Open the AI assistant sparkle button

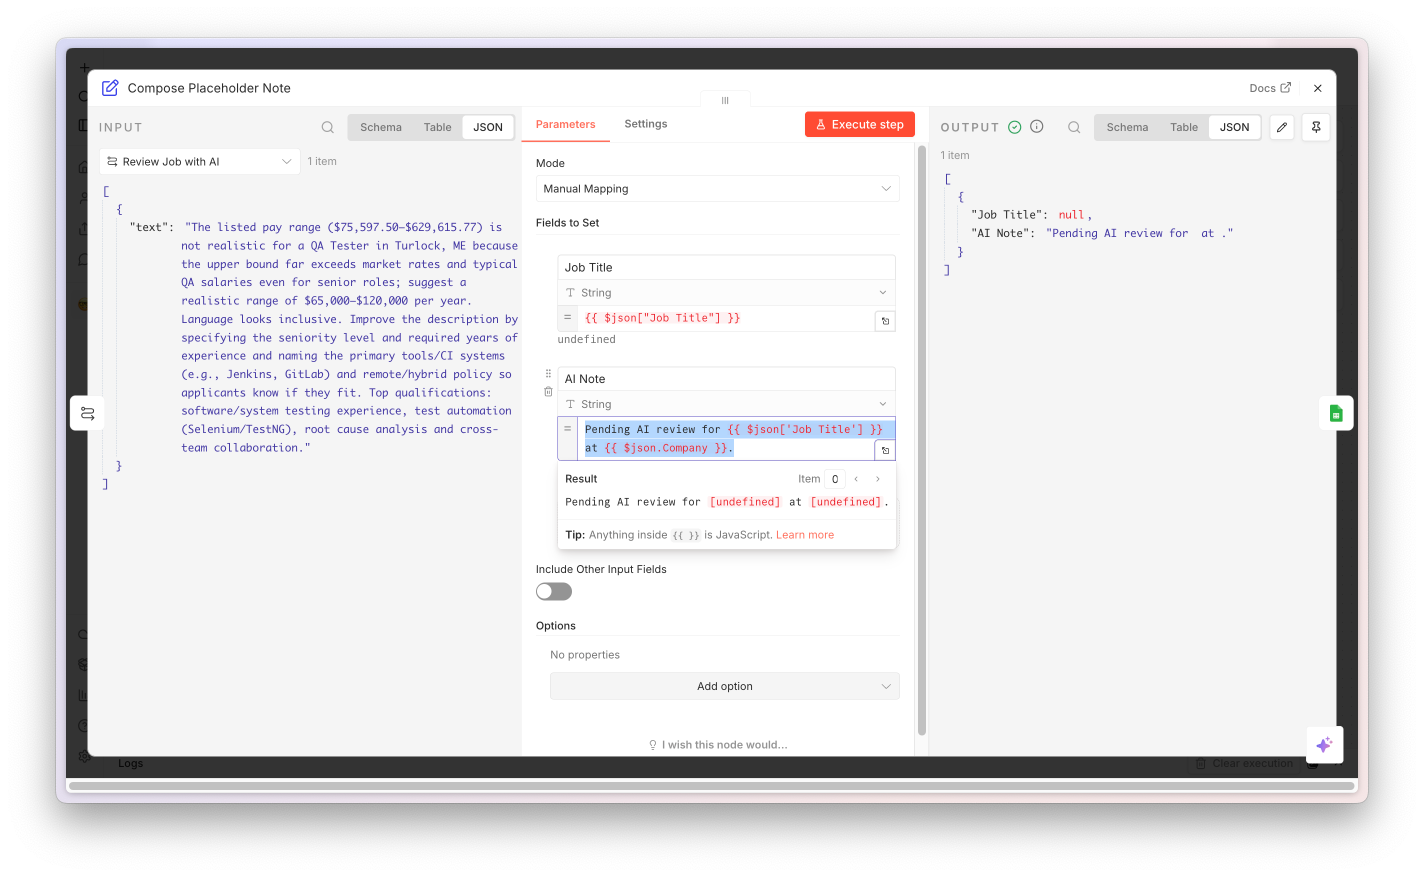coord(1324,745)
